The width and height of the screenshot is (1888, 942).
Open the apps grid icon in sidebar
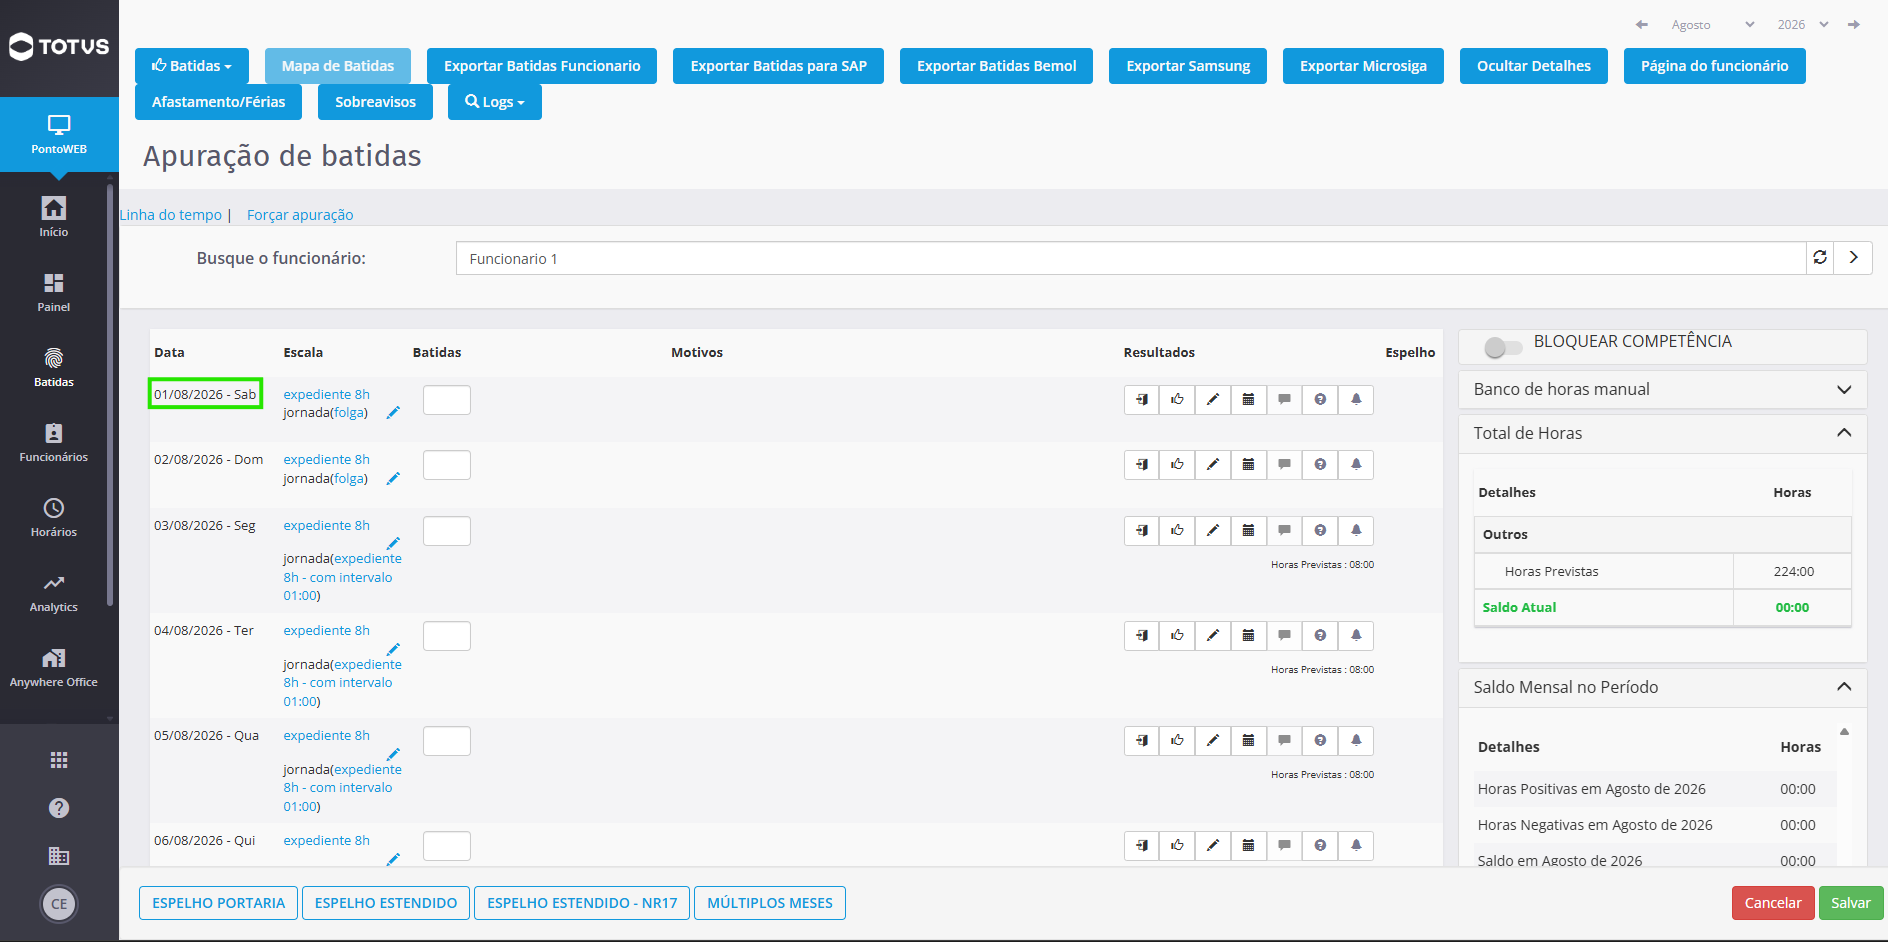(59, 760)
